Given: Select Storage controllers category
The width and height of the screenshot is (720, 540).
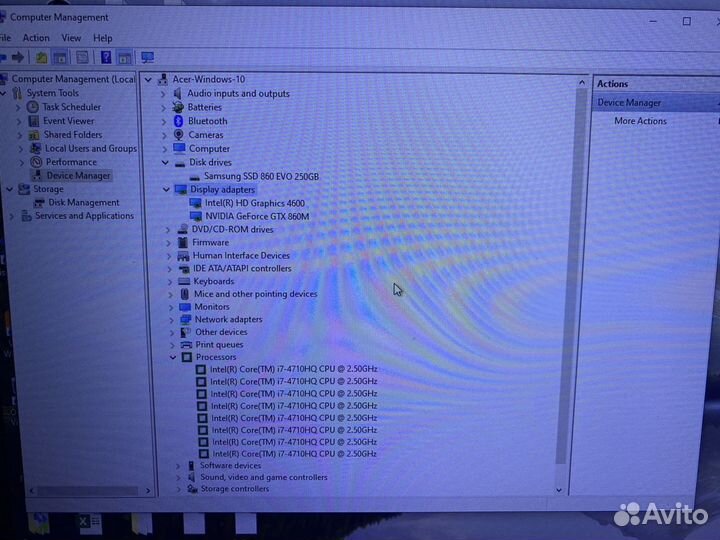Looking at the screenshot, I should [235, 489].
